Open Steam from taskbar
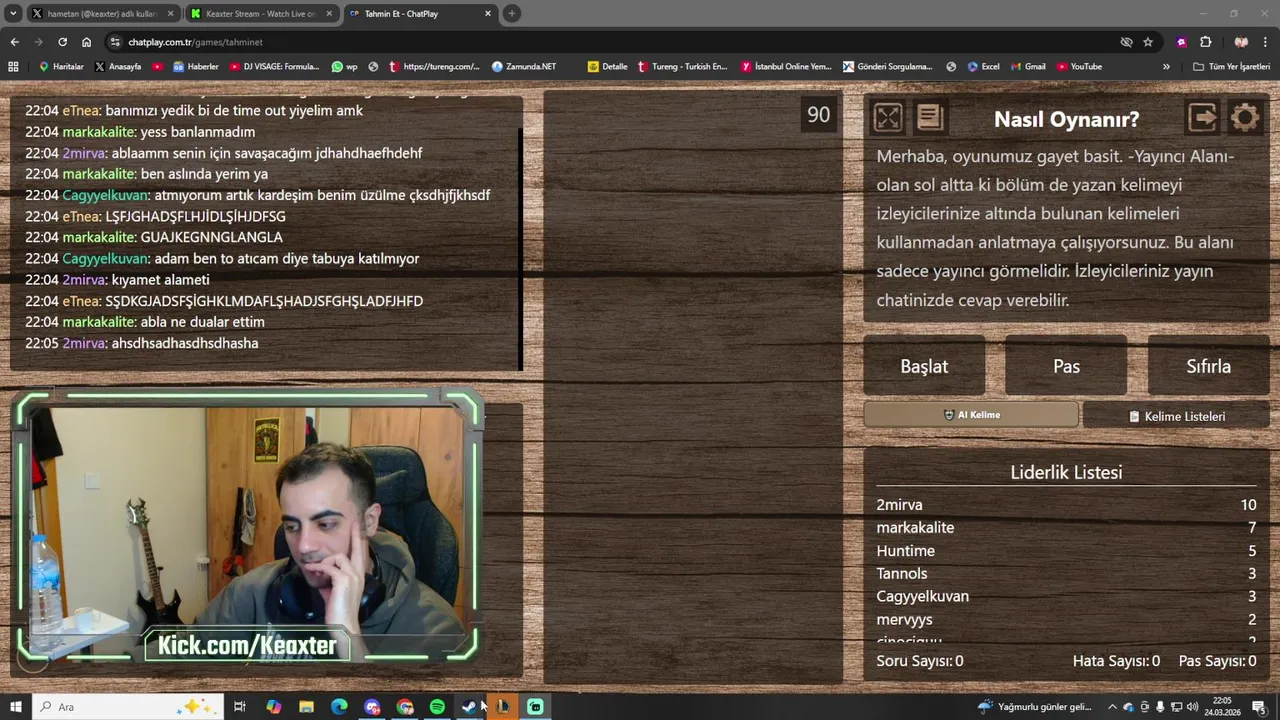The width and height of the screenshot is (1280, 720). click(469, 707)
